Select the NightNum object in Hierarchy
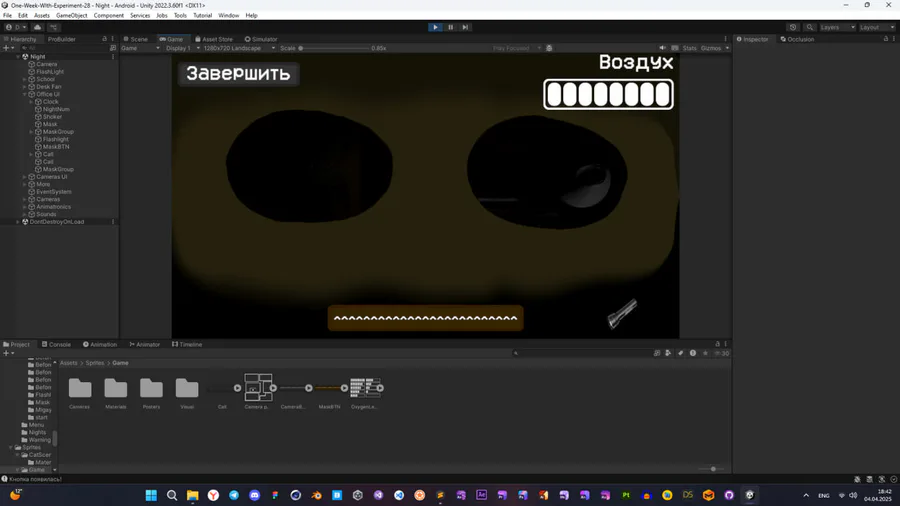The image size is (900, 506). (56, 109)
